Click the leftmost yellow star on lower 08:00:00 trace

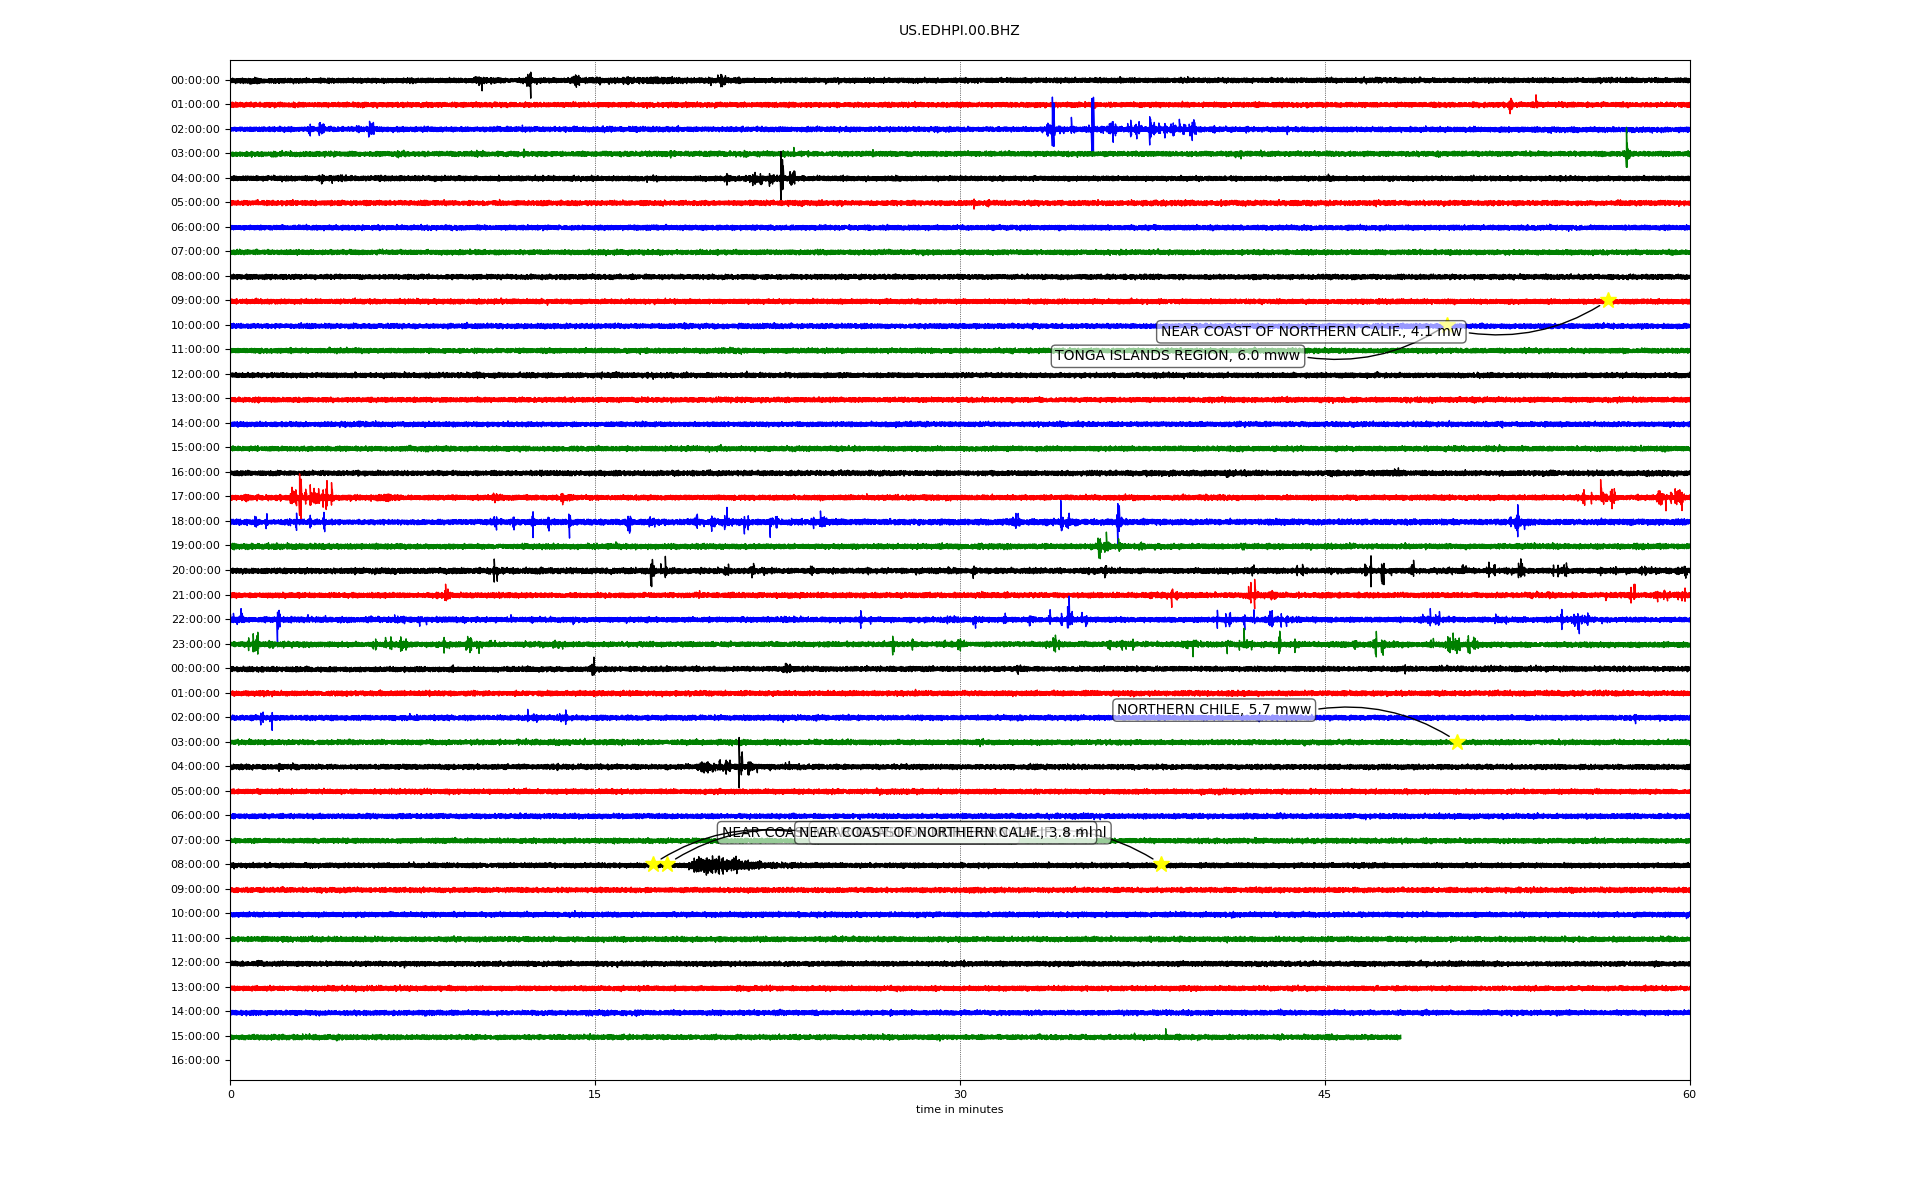coord(653,864)
